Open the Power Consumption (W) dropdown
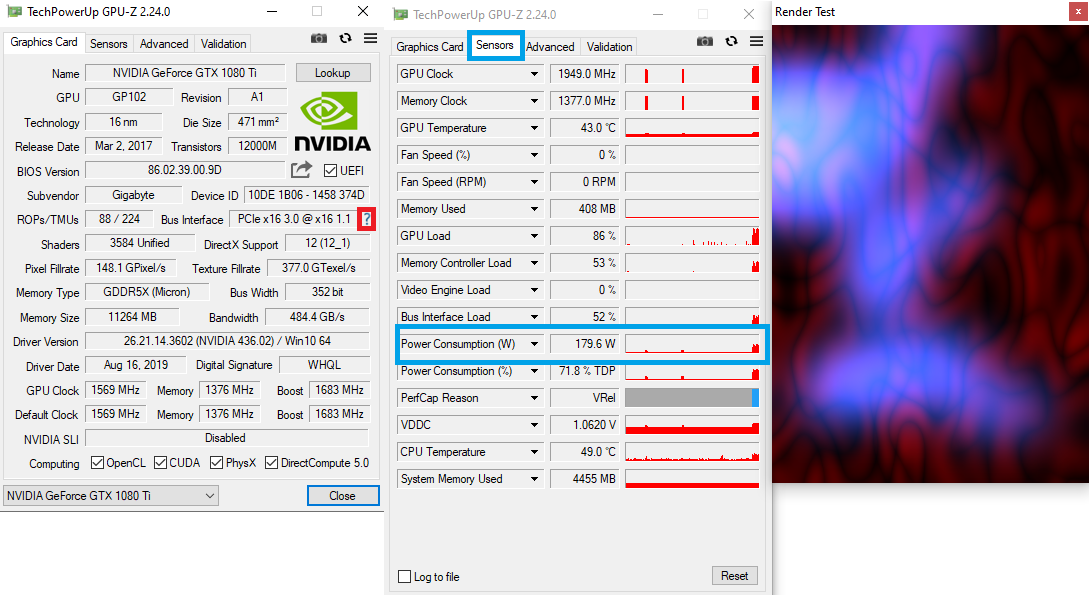The width and height of the screenshot is (1090, 596). click(x=534, y=344)
